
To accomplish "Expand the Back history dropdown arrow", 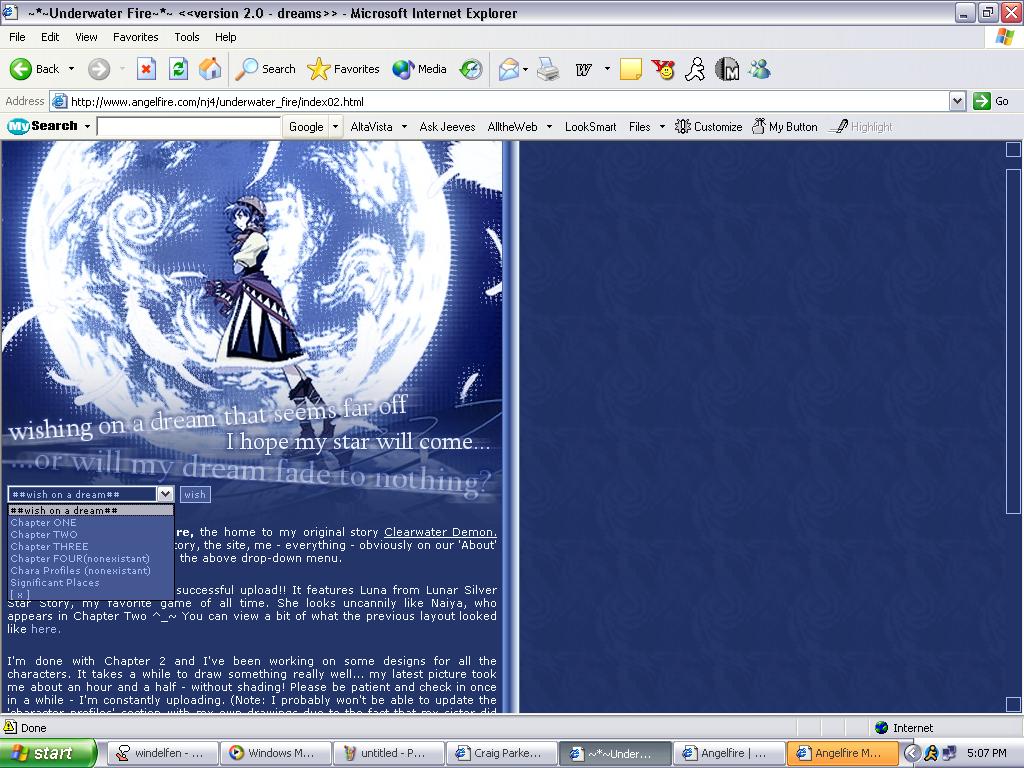I will [x=71, y=69].
